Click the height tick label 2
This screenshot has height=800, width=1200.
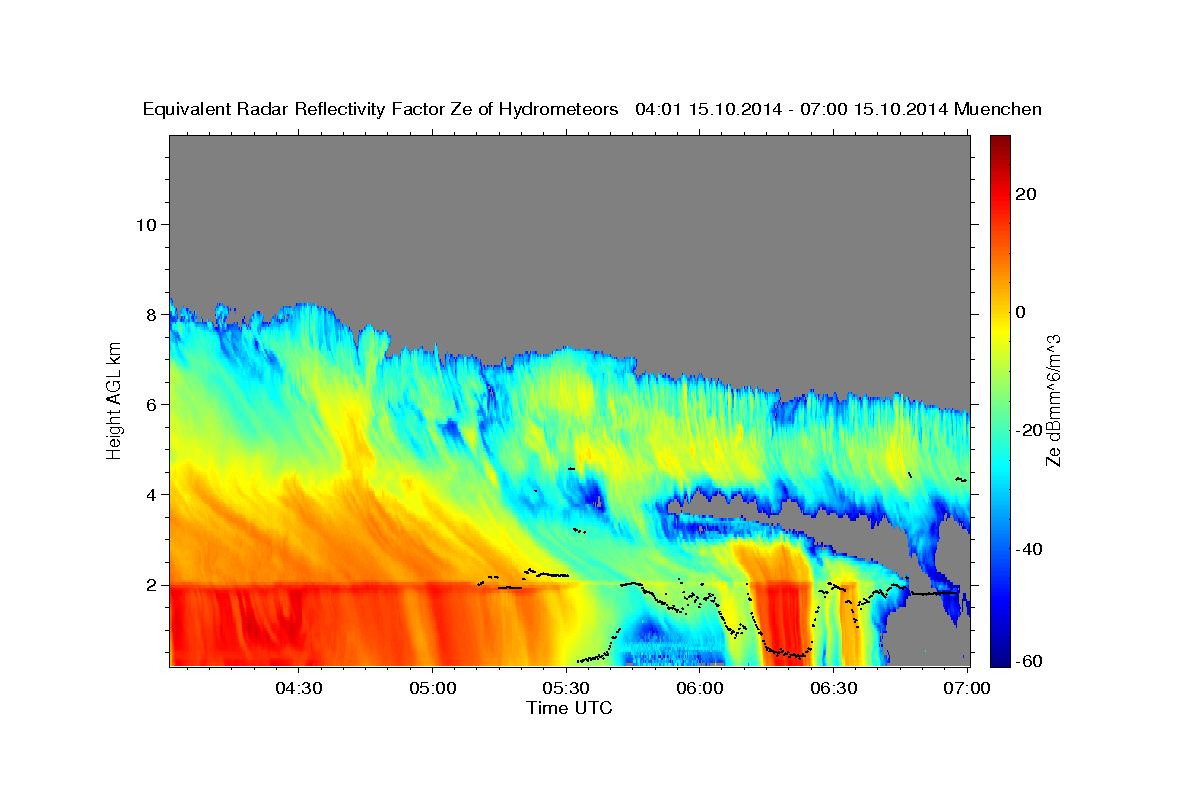point(150,585)
